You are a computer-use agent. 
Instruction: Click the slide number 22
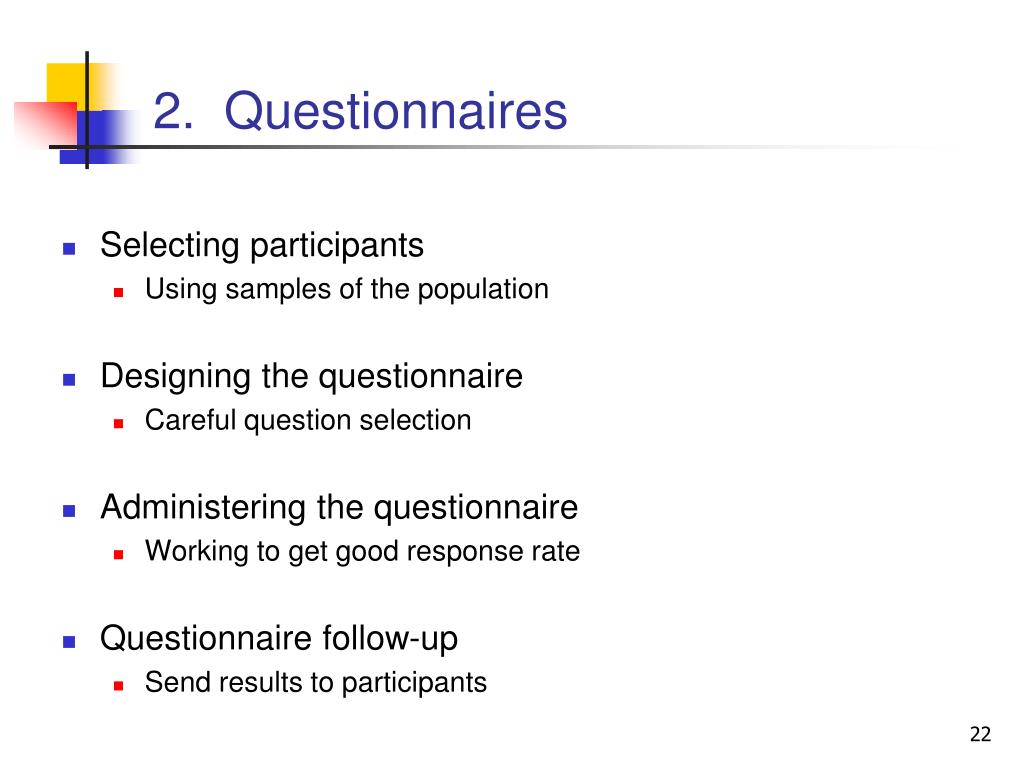click(980, 735)
